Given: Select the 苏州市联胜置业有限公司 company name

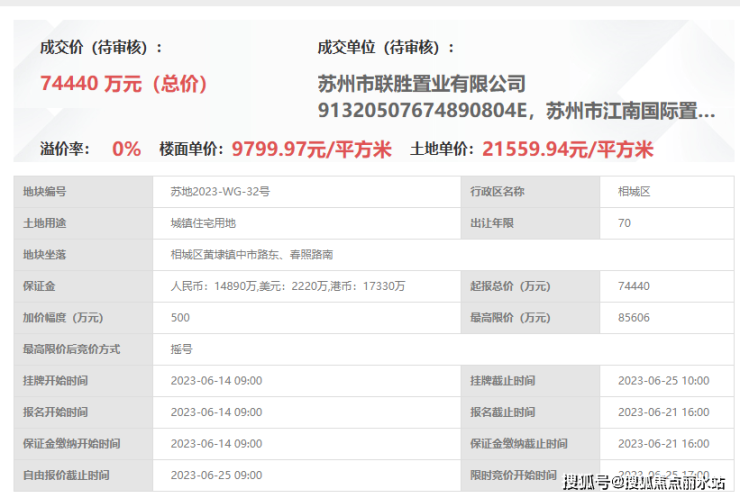Looking at the screenshot, I should pyautogui.click(x=421, y=84).
